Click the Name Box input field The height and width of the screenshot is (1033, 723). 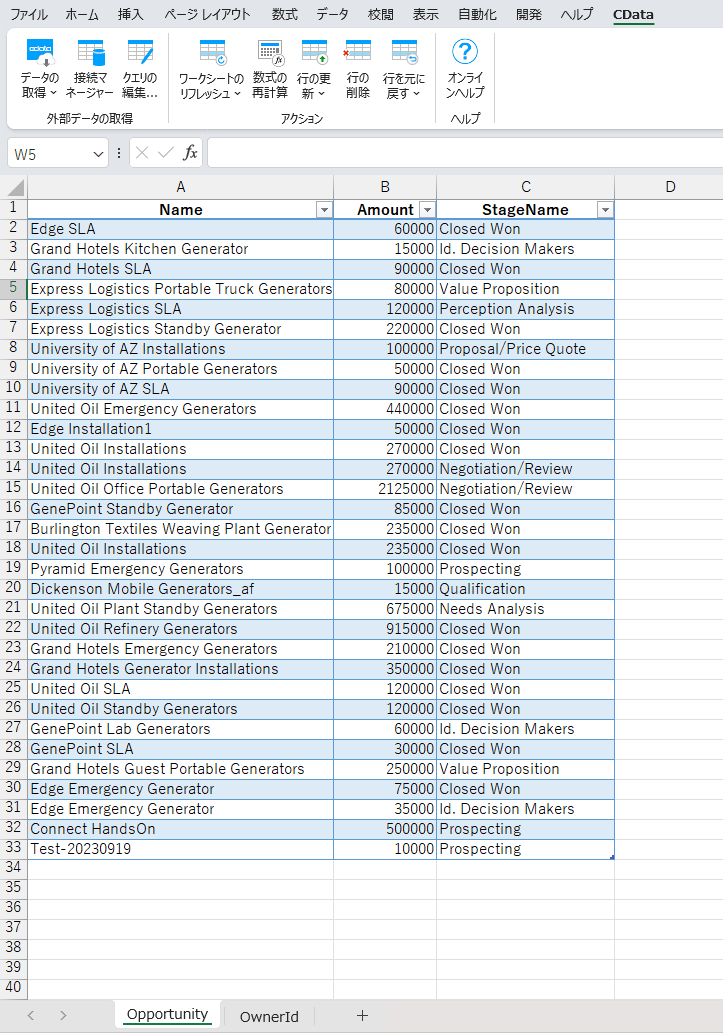[x=49, y=154]
